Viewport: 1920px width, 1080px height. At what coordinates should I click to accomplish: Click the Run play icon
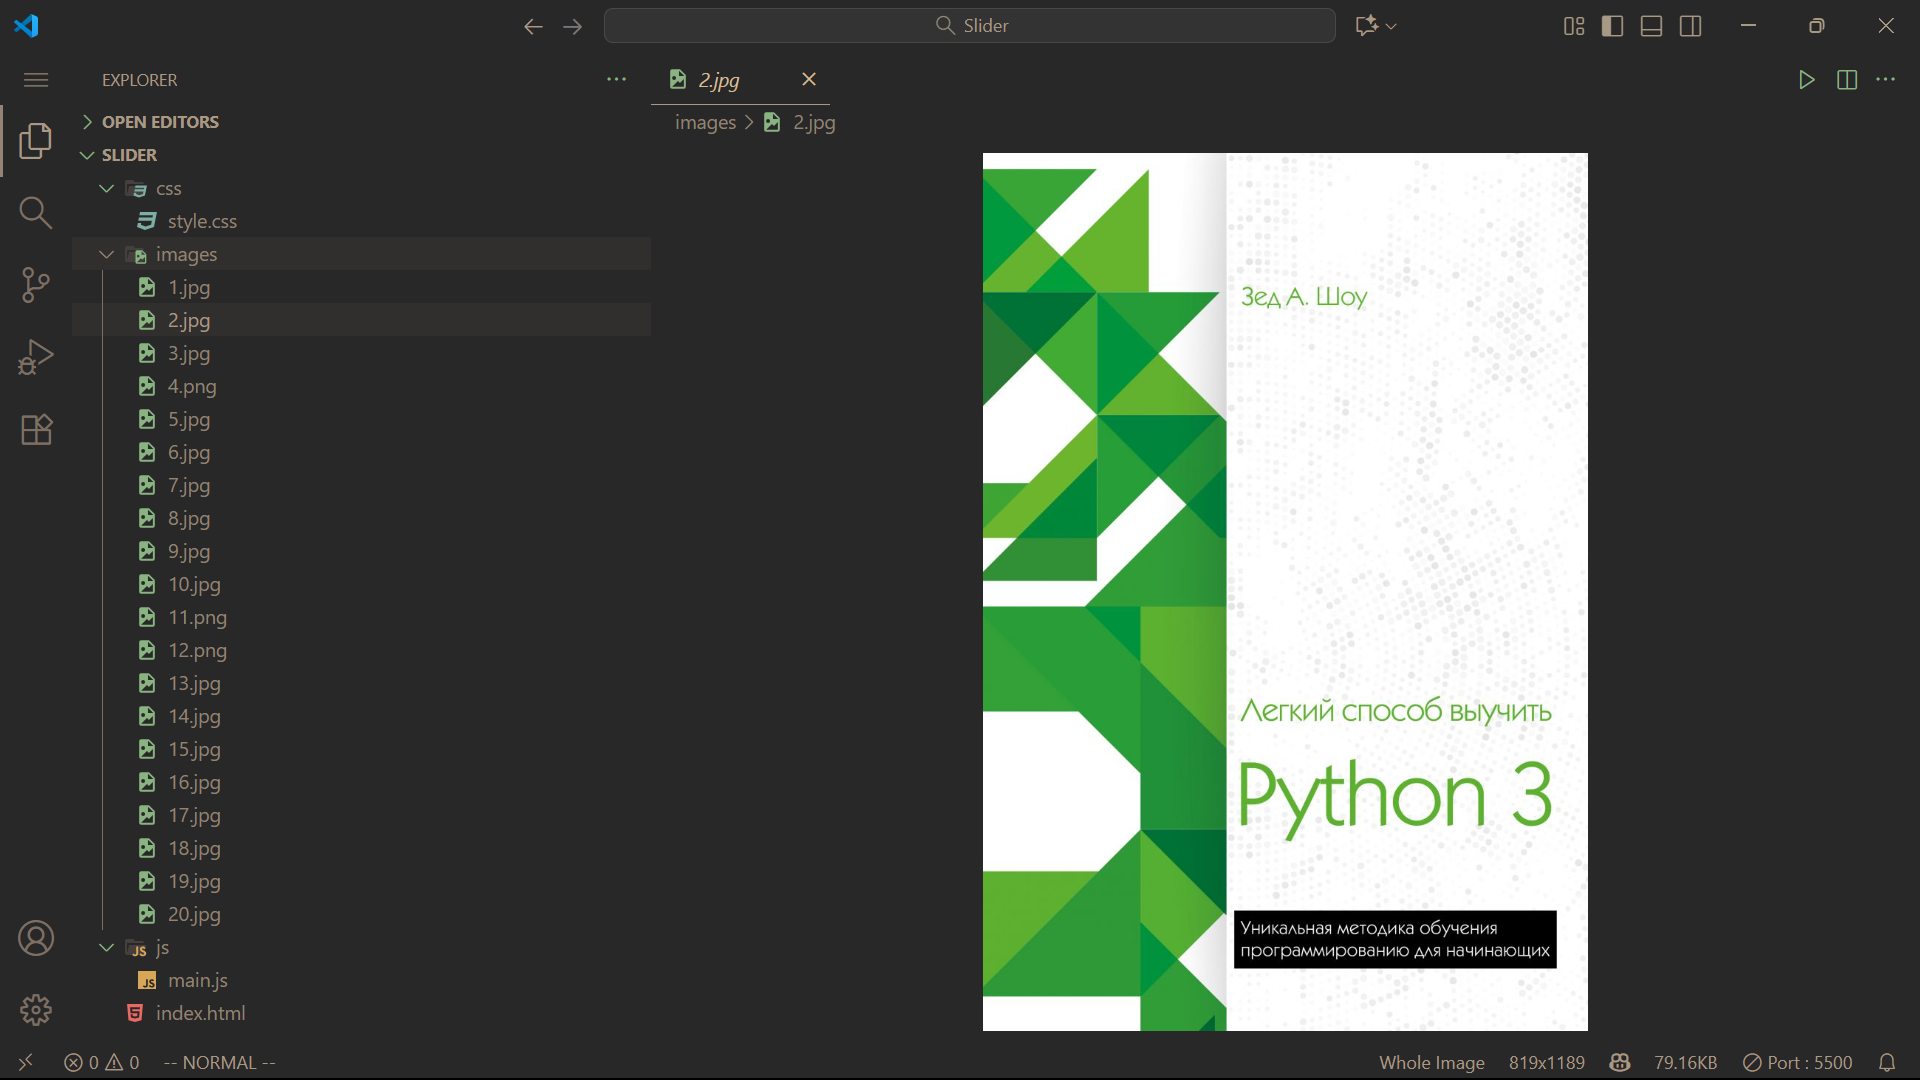click(x=1806, y=80)
